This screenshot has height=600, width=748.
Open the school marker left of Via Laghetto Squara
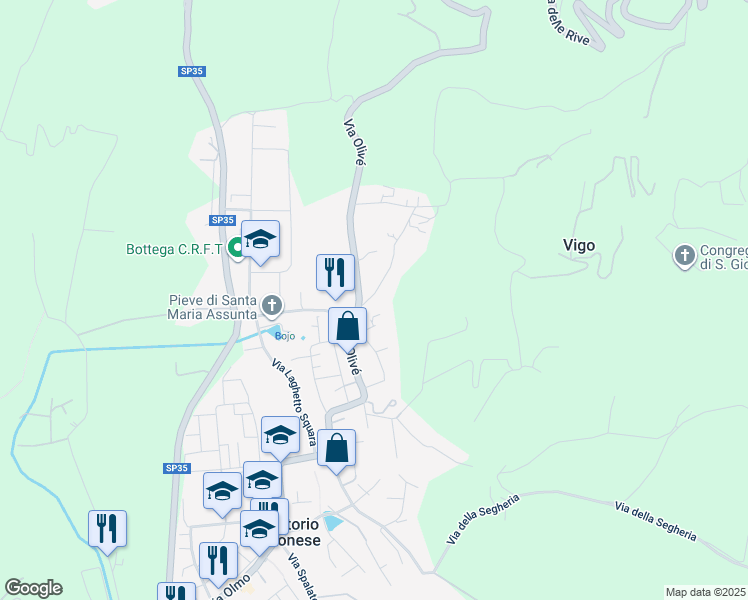tap(280, 435)
